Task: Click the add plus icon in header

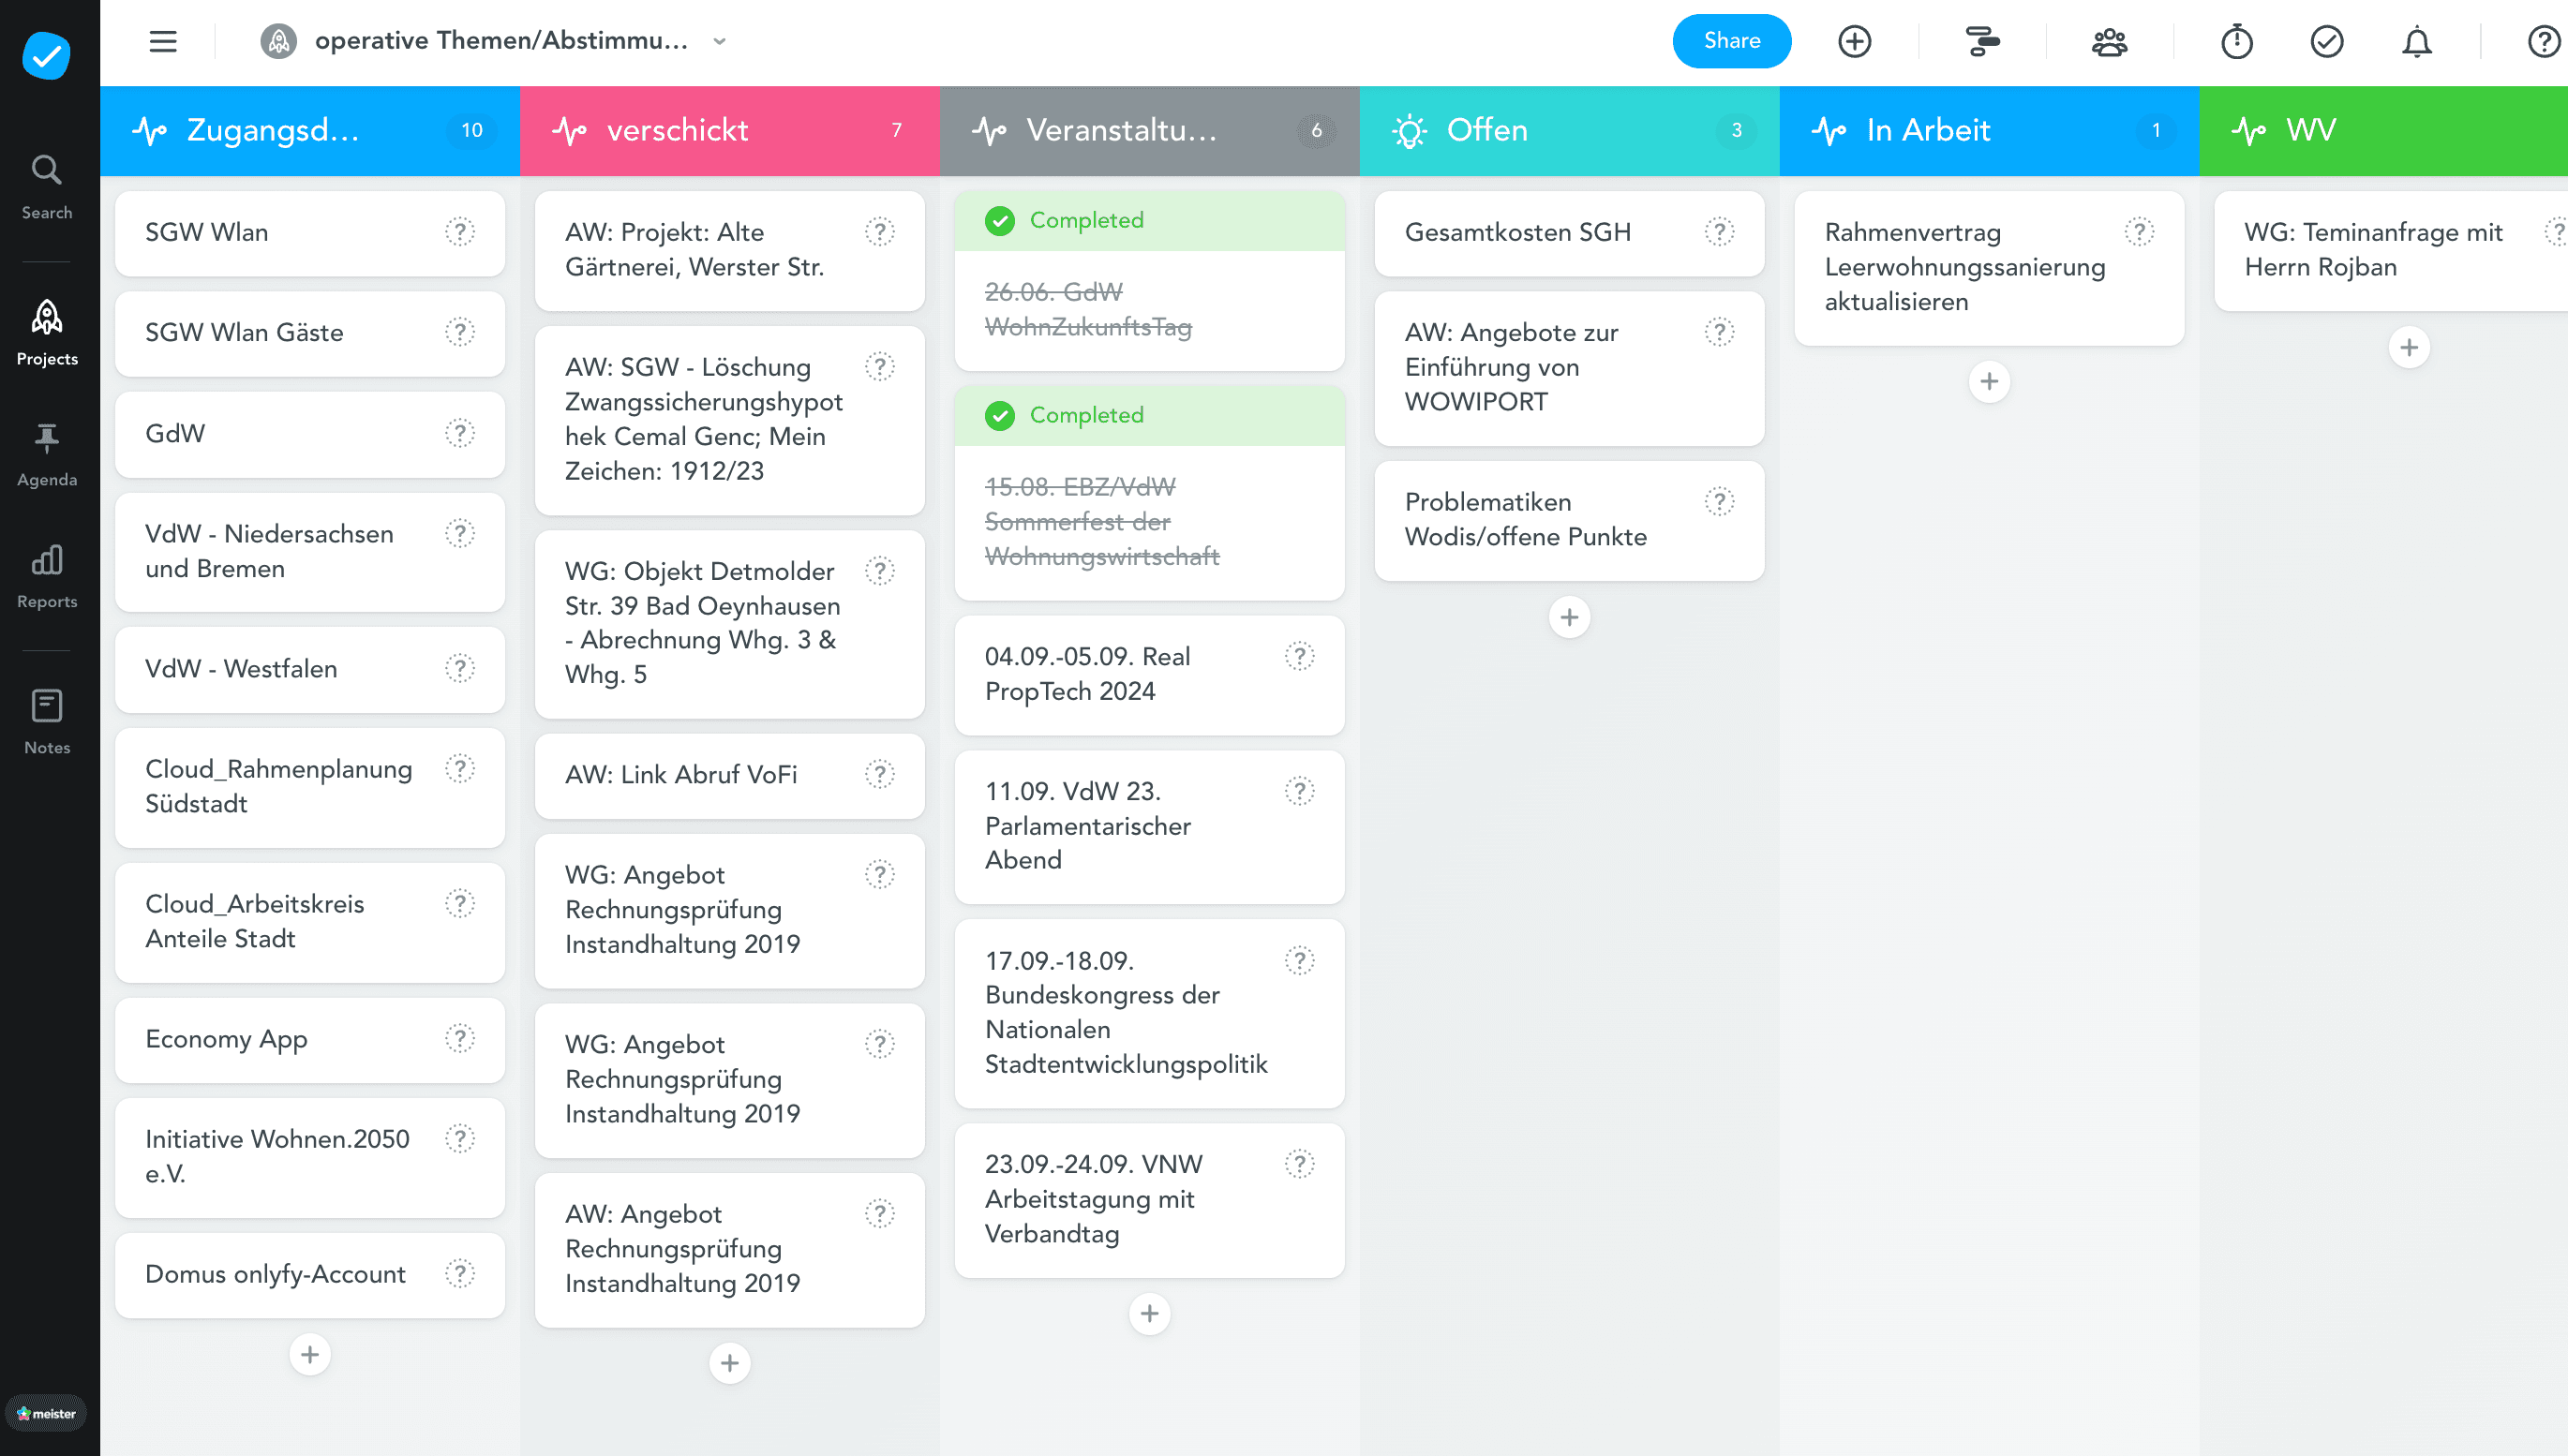Action: (1854, 42)
